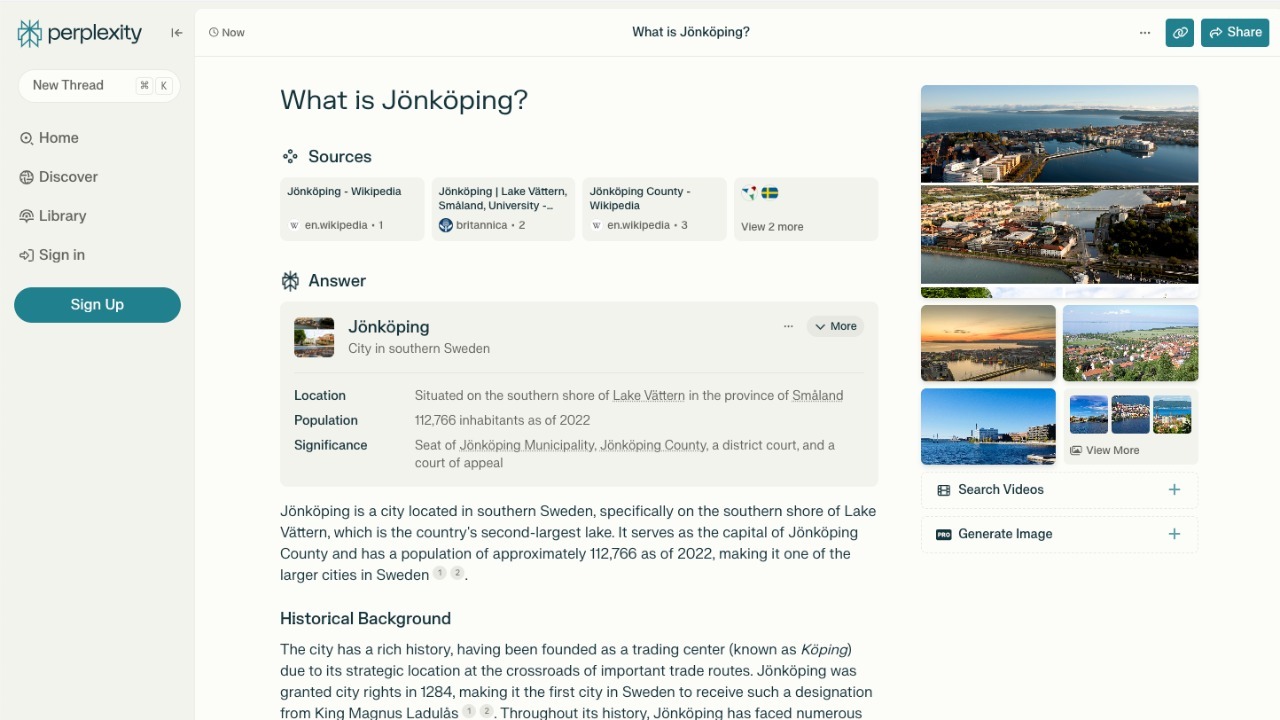The image size is (1280, 720).
Task: Expand the More dropdown in Jönköping card
Action: [x=835, y=326]
